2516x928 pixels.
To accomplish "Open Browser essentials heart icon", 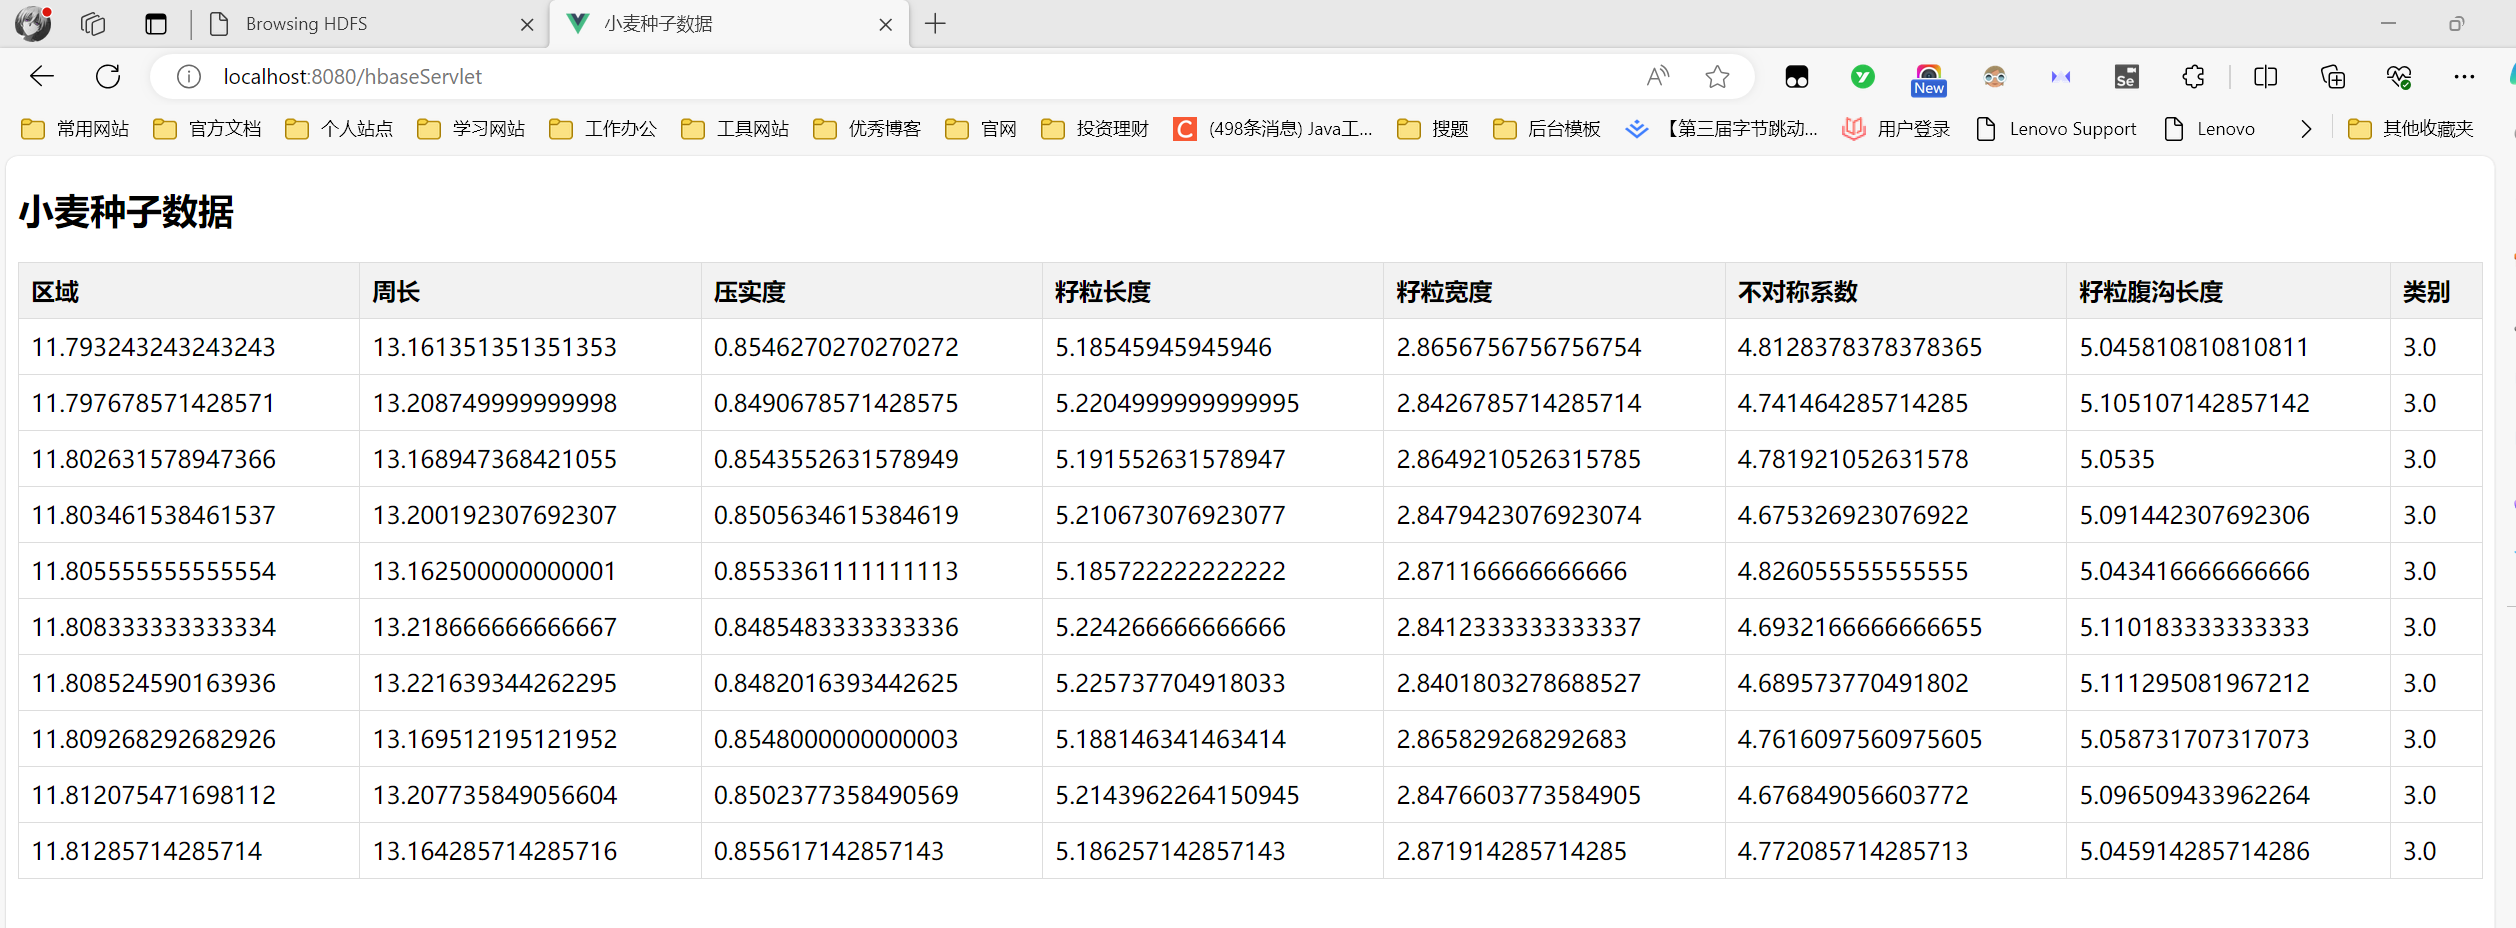I will pos(2398,76).
